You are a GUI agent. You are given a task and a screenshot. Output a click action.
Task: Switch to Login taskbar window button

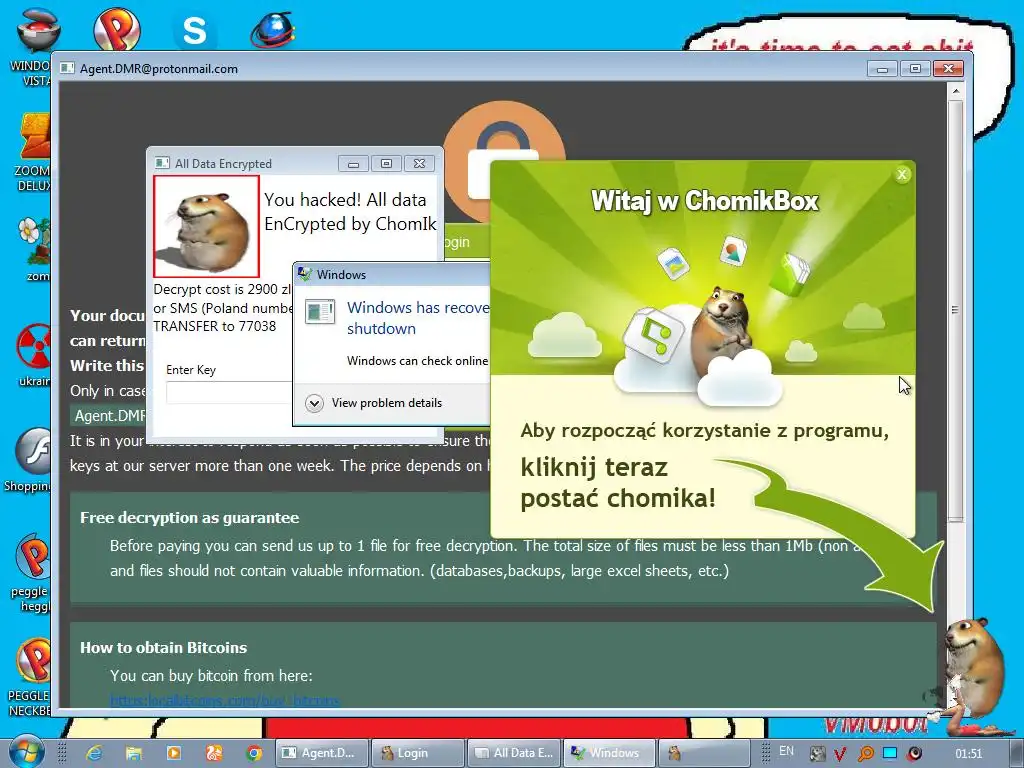pos(418,753)
